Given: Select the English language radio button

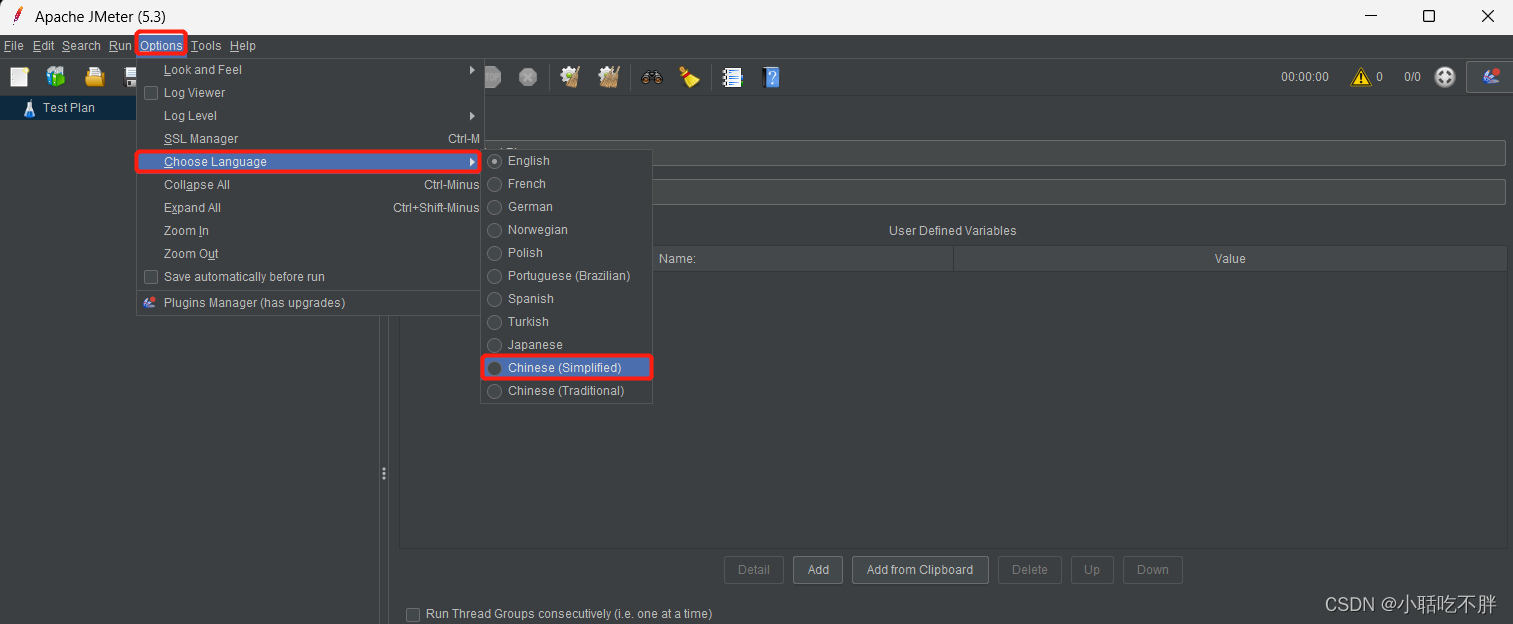Looking at the screenshot, I should coord(494,161).
